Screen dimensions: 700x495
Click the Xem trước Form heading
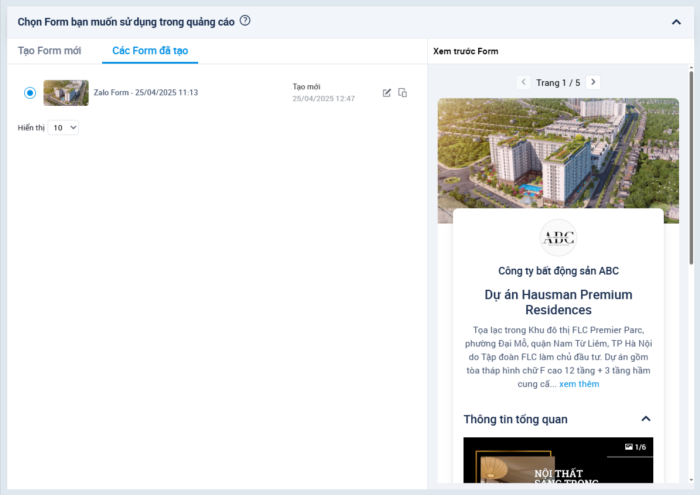(x=466, y=51)
